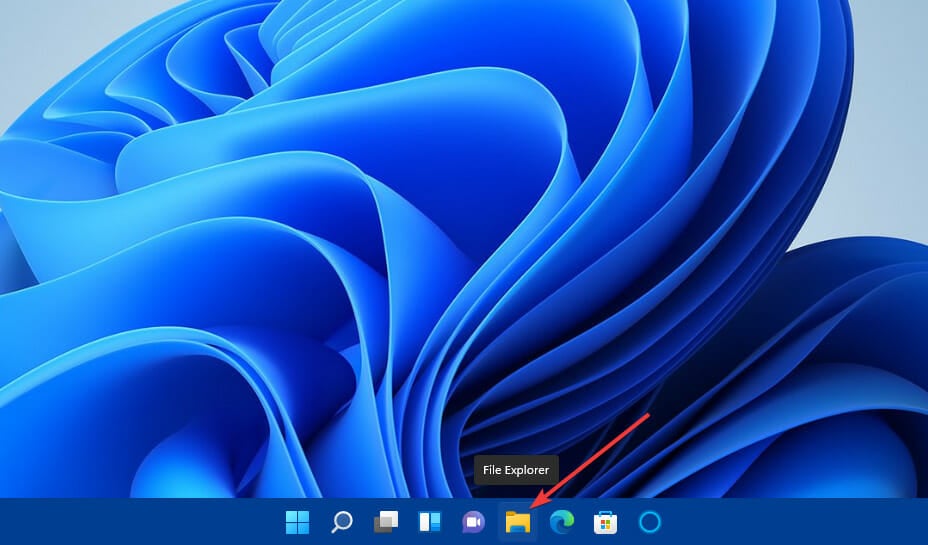Click empty taskbar space right of Cortana
Image resolution: width=928 pixels, height=545 pixels.
click(x=800, y=522)
